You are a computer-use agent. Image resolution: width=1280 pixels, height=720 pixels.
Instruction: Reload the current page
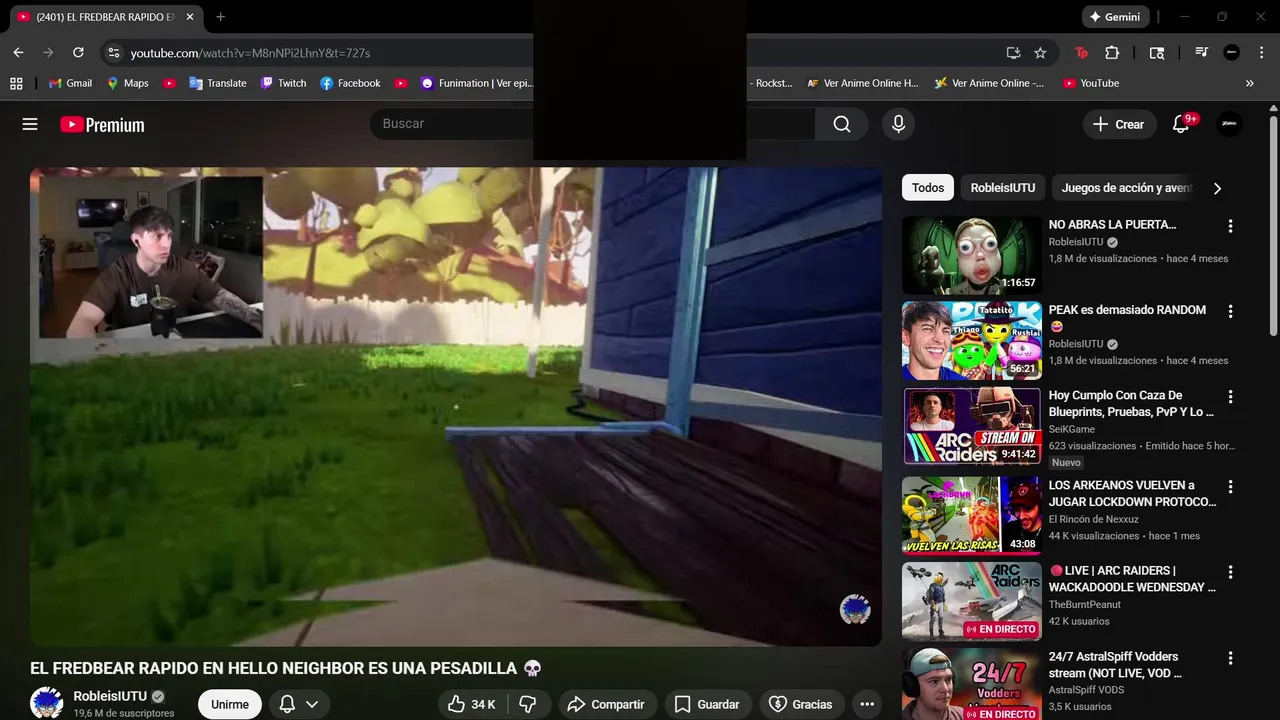pyautogui.click(x=78, y=52)
